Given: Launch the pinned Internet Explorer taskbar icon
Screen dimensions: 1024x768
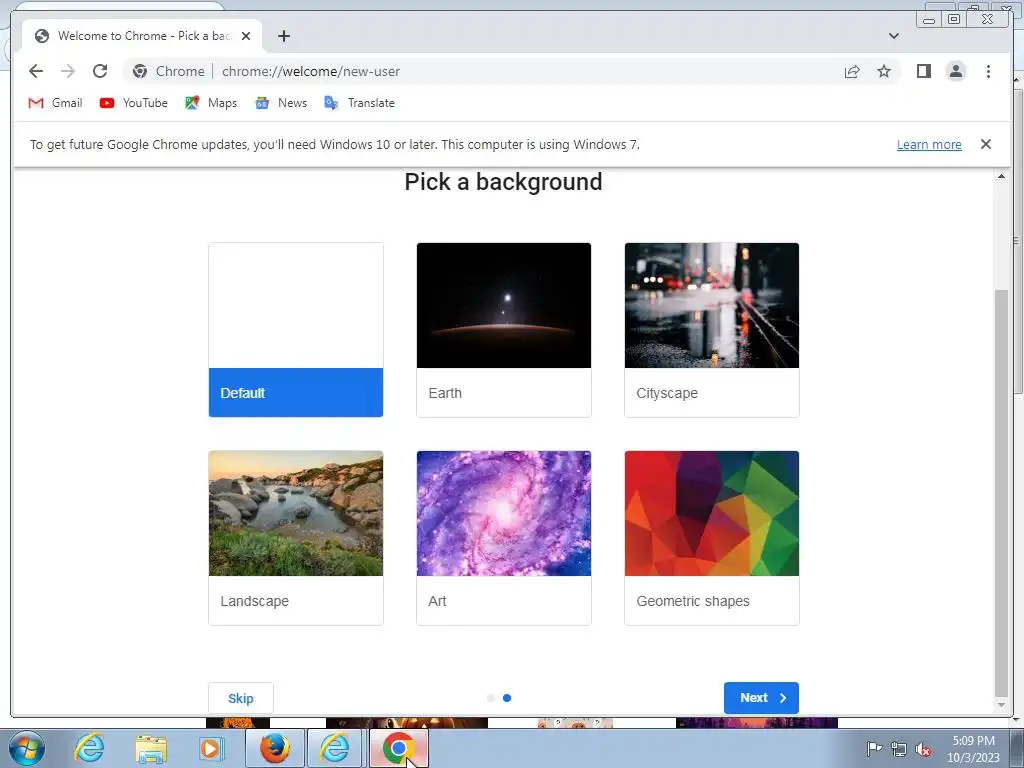Looking at the screenshot, I should pyautogui.click(x=88, y=748).
